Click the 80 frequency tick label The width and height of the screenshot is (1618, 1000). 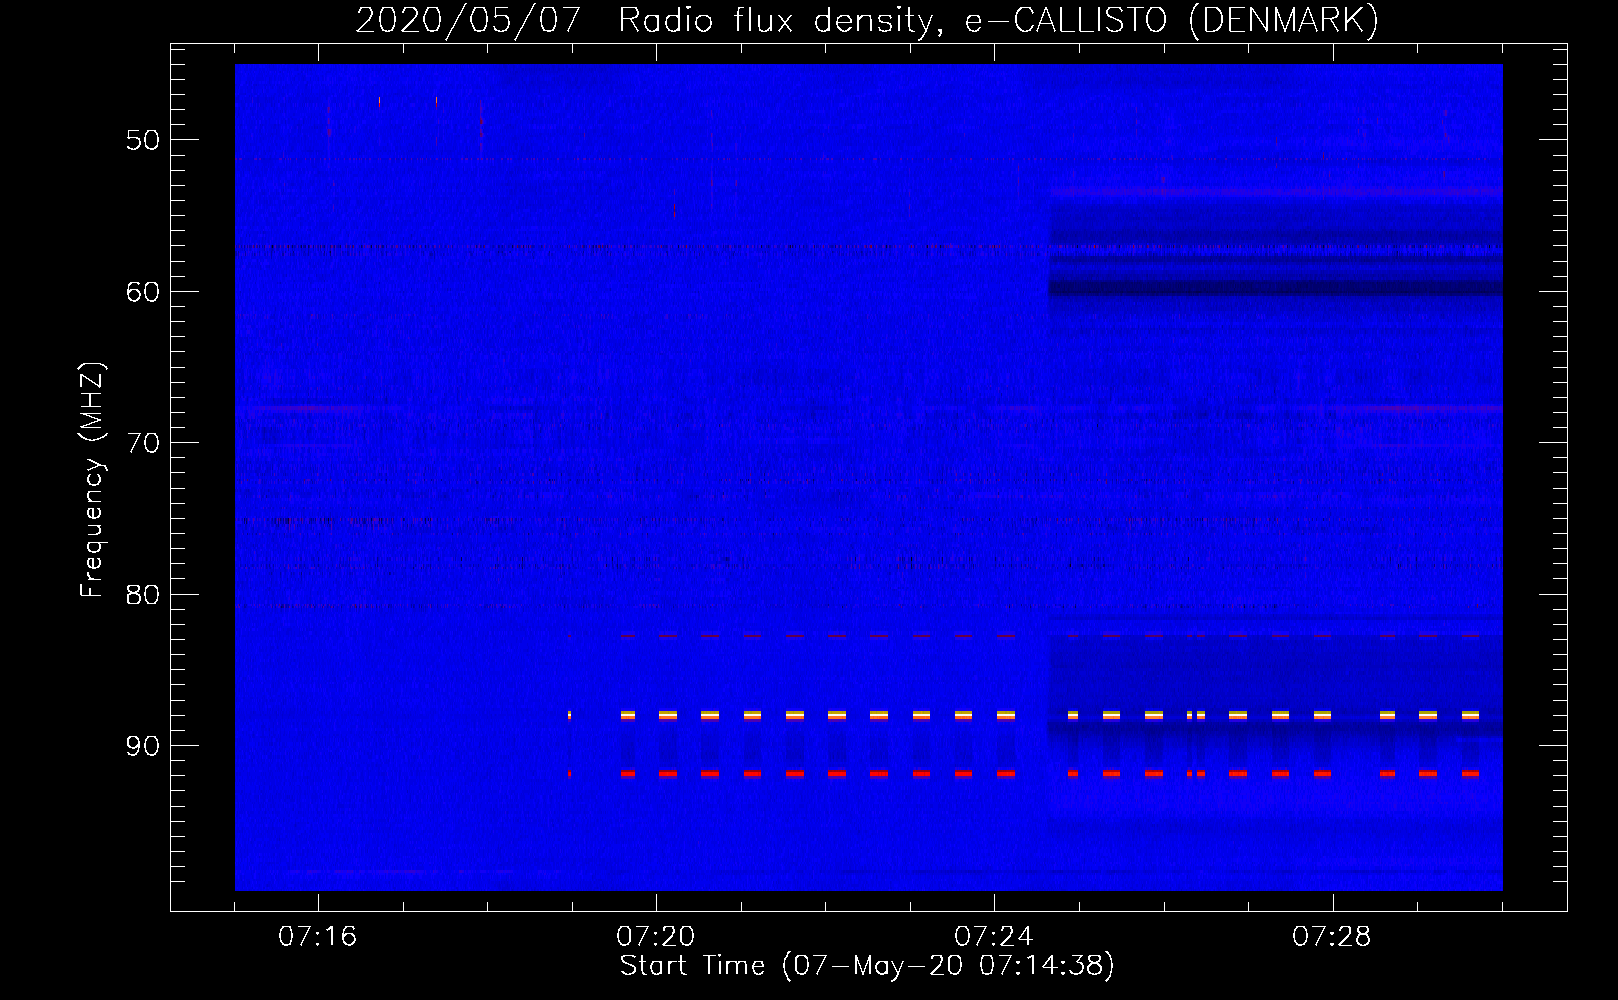pos(143,595)
